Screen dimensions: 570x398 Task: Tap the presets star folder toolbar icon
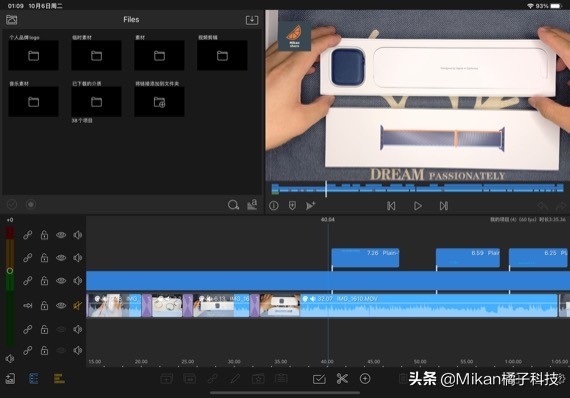coord(258,379)
